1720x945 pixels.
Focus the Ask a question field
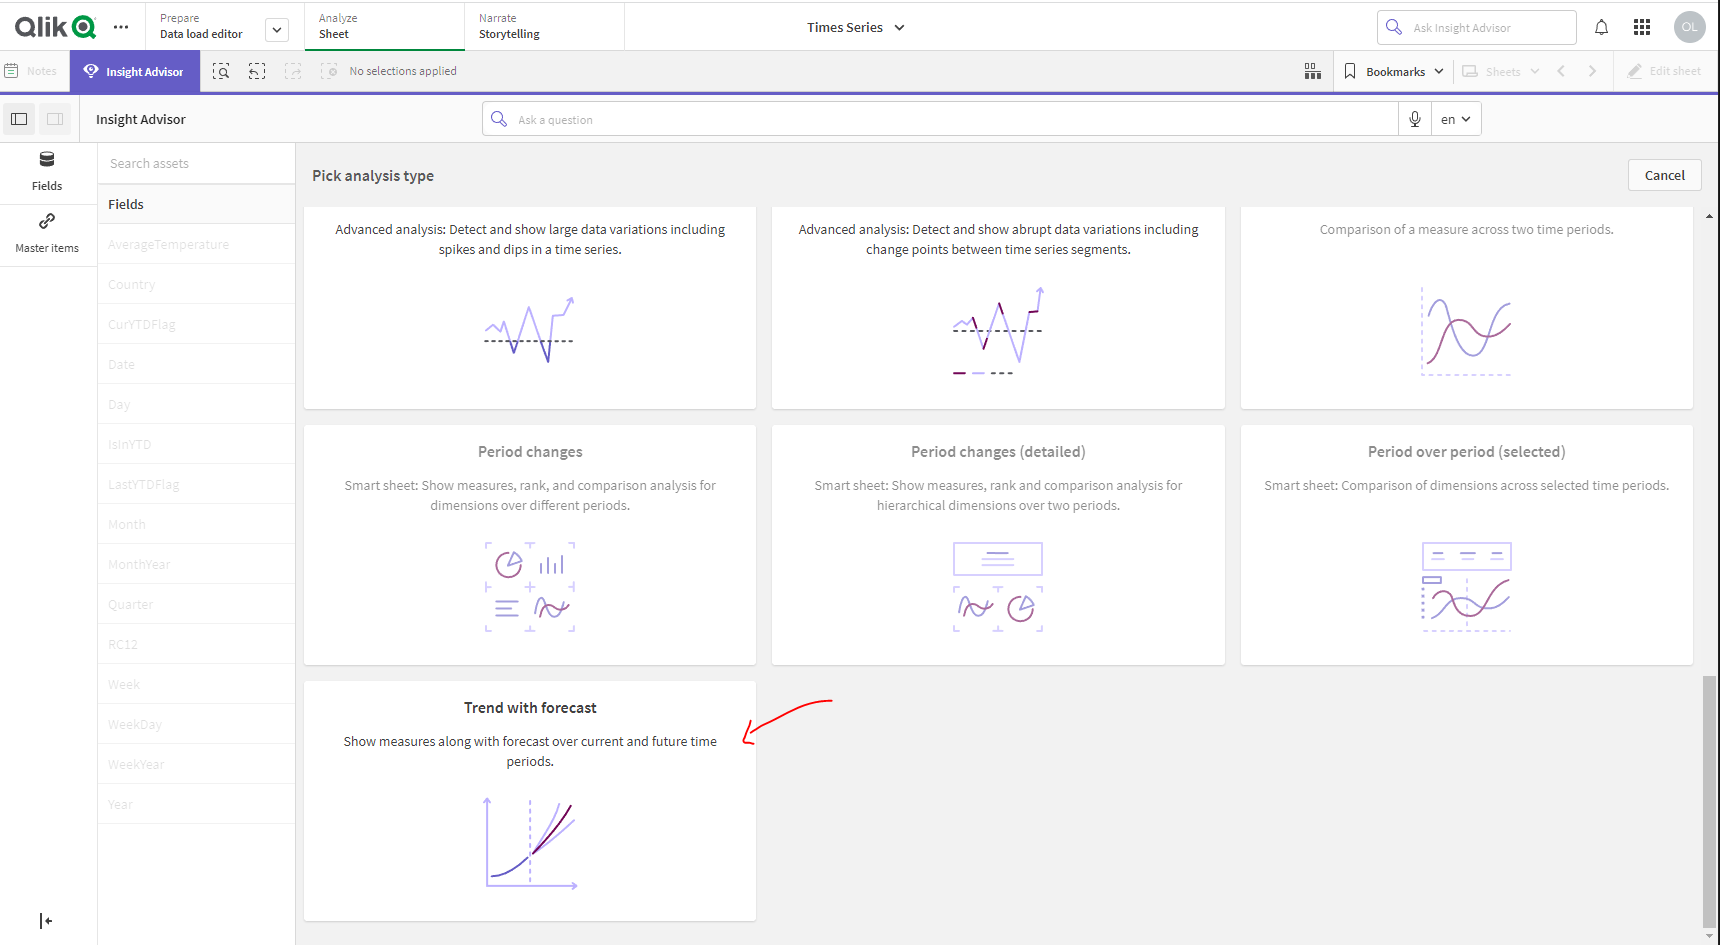click(950, 119)
